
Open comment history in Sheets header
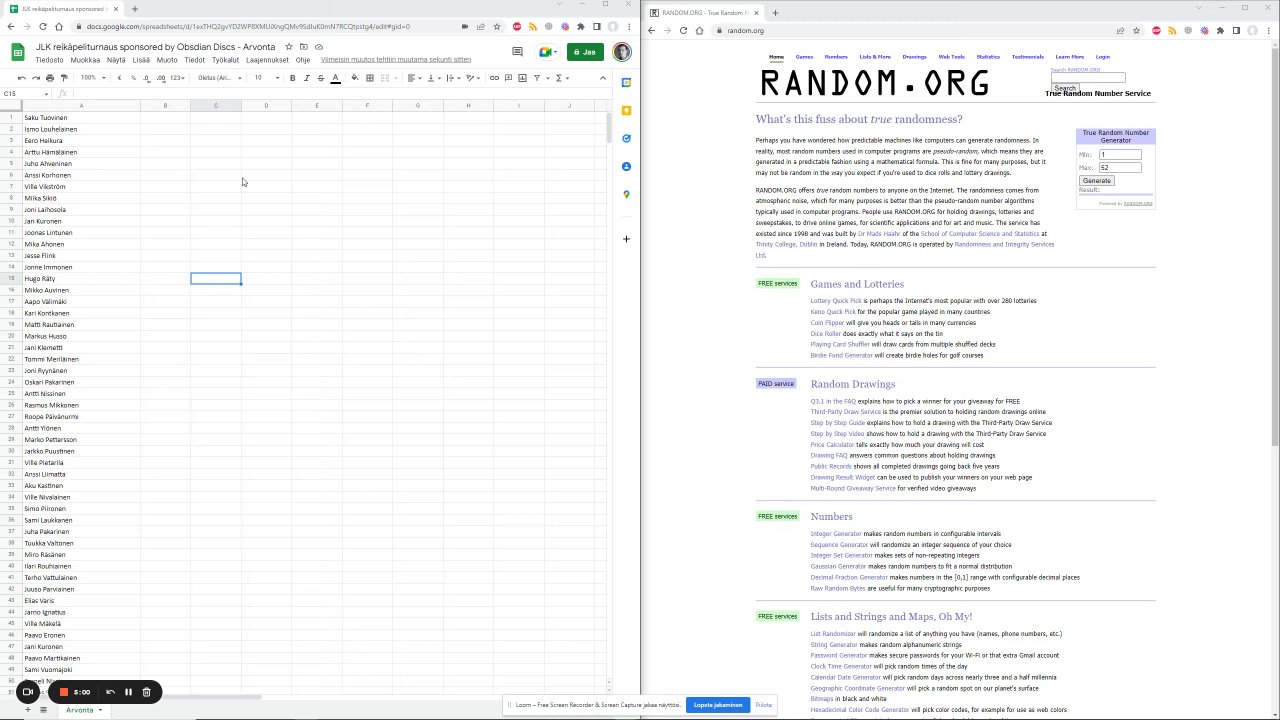pyautogui.click(x=517, y=52)
